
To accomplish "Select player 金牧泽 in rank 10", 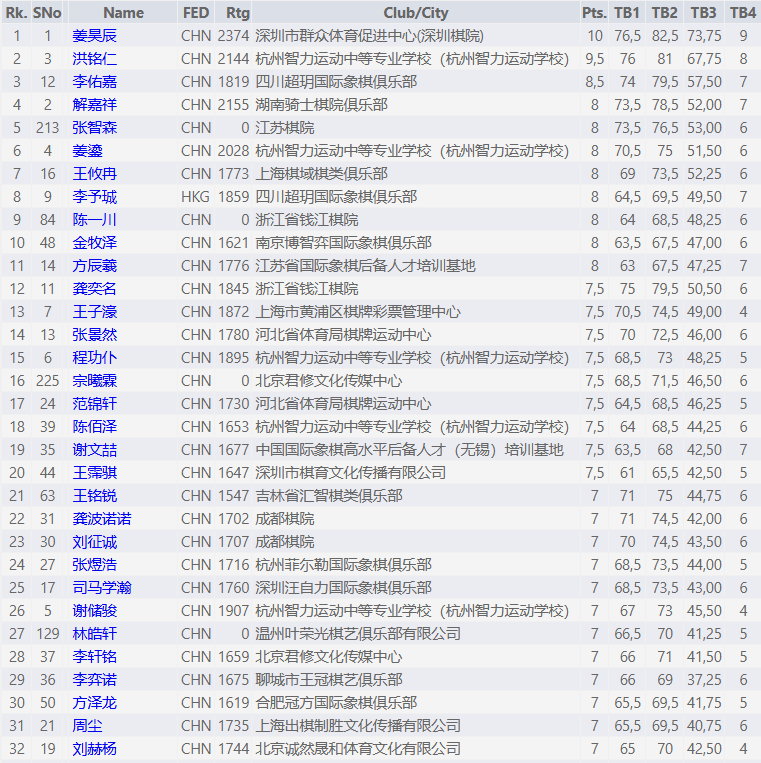I will (x=94, y=242).
